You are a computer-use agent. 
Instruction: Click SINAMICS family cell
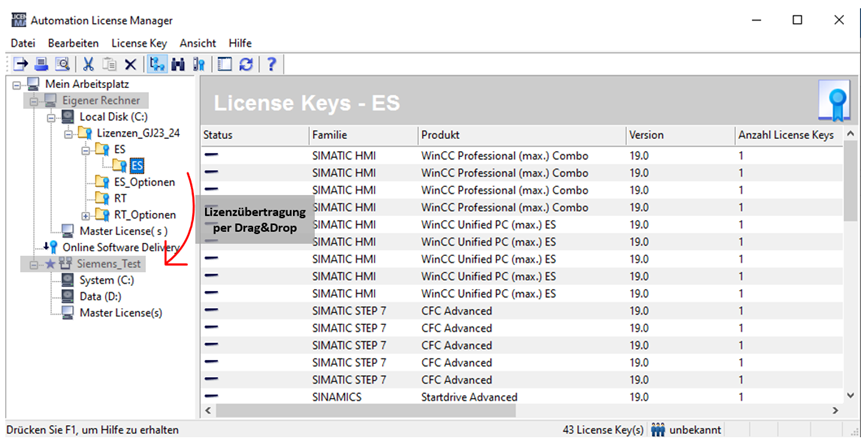[x=337, y=397]
